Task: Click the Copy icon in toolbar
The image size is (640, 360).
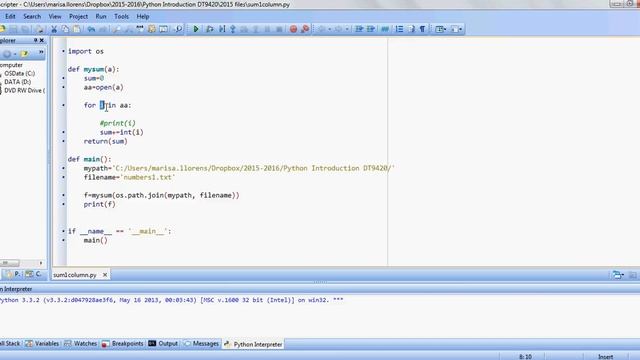Action: (65, 29)
